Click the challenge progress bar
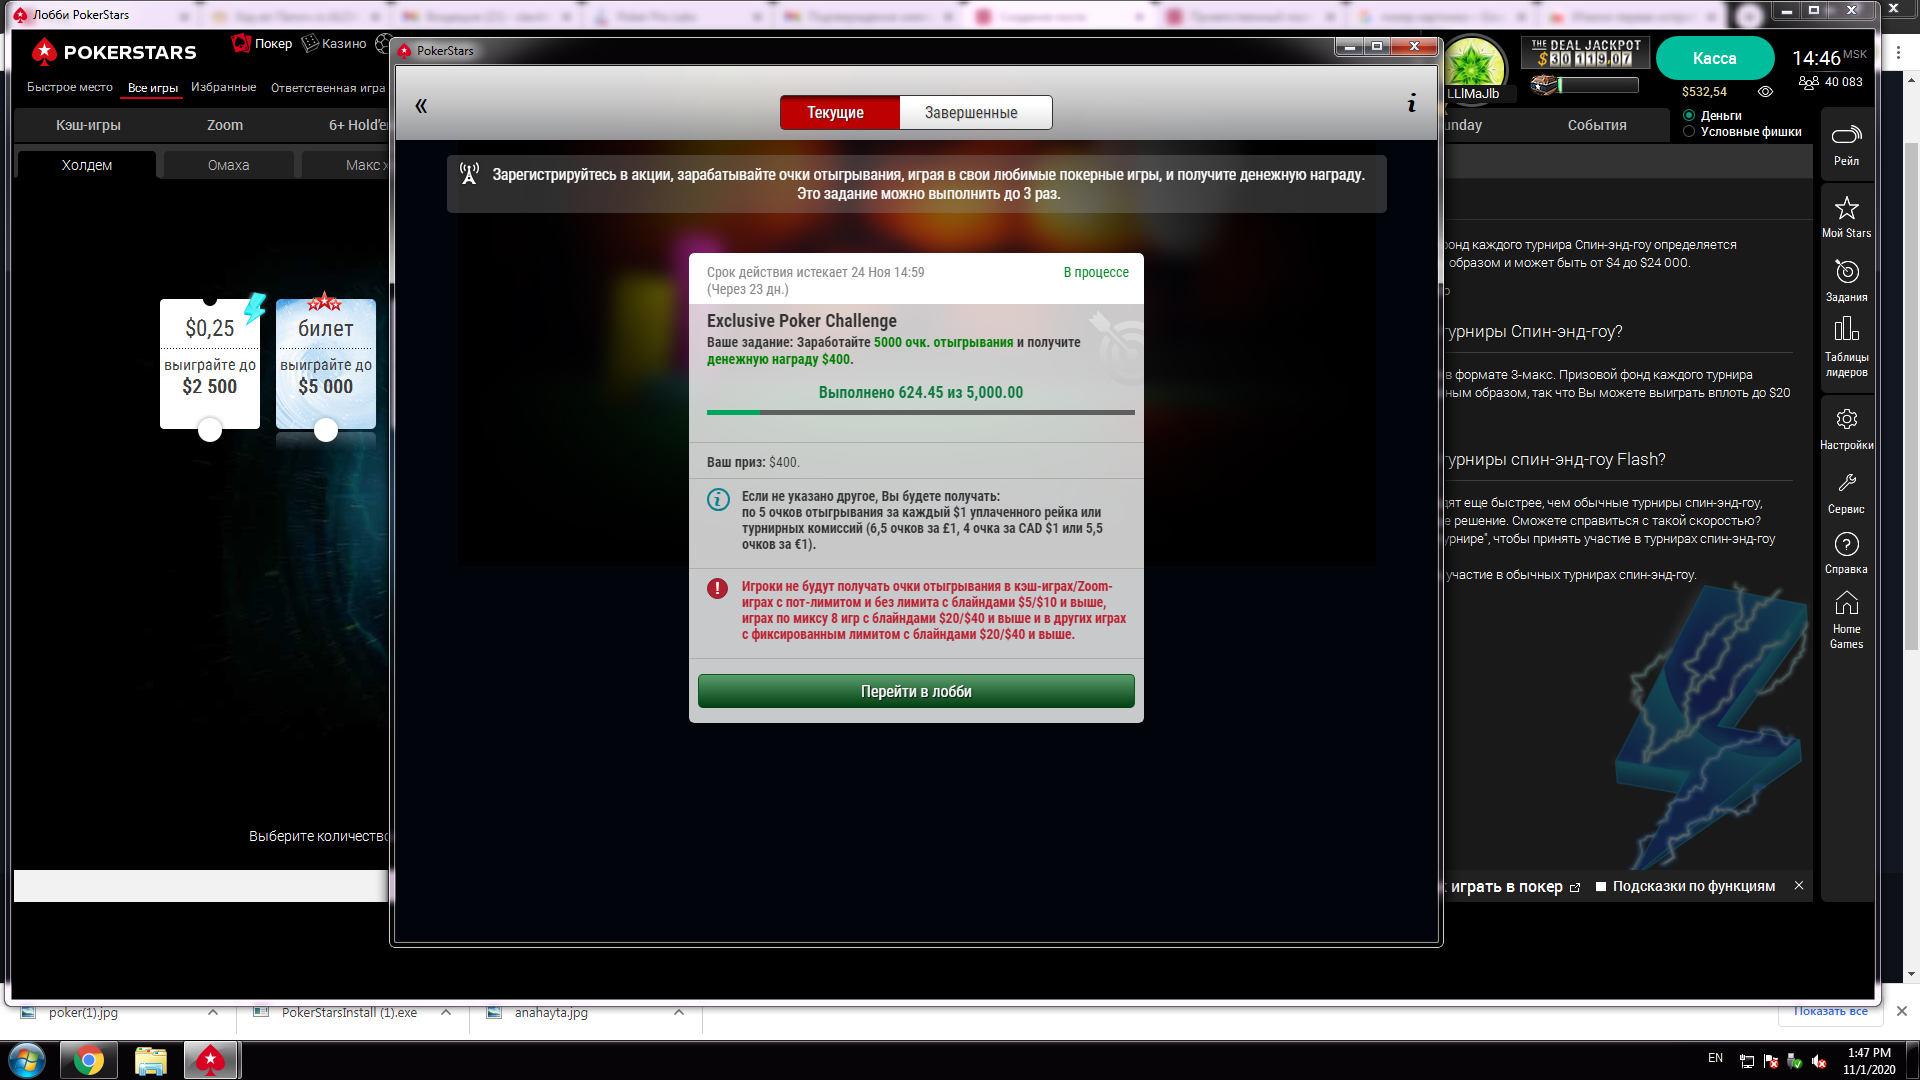Viewport: 1920px width, 1080px height. (920, 412)
